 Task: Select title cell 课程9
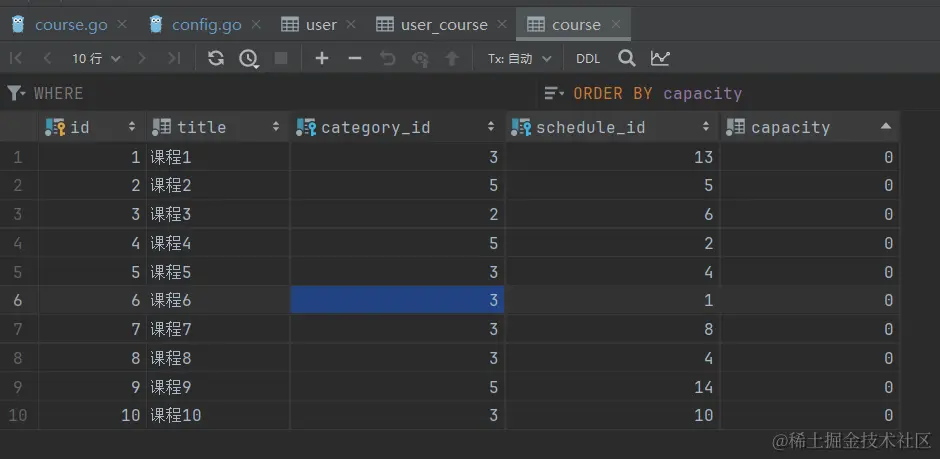tap(218, 386)
